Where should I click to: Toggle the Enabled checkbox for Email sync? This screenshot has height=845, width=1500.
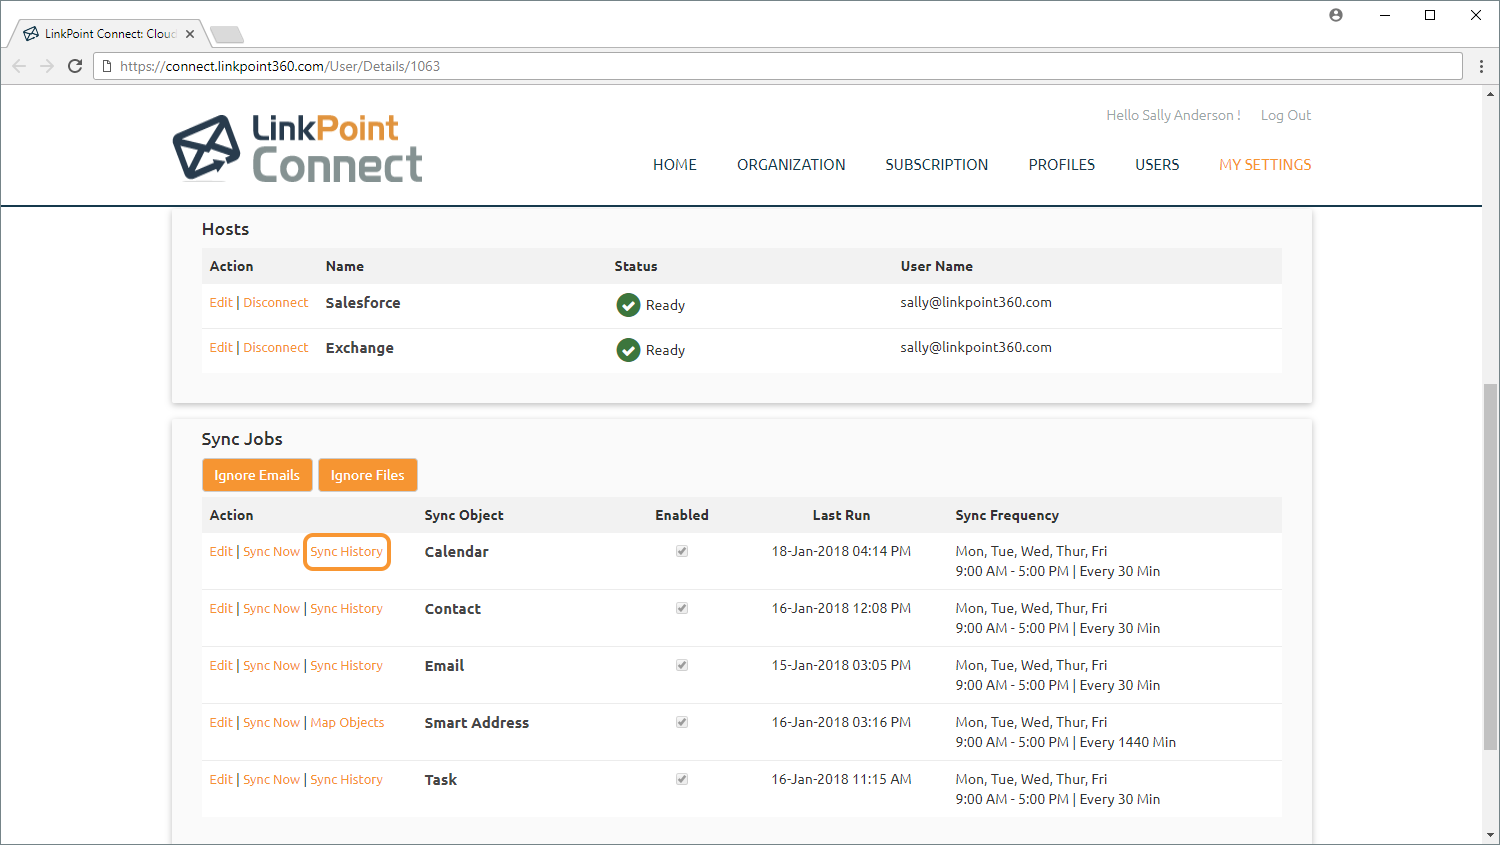[682, 665]
